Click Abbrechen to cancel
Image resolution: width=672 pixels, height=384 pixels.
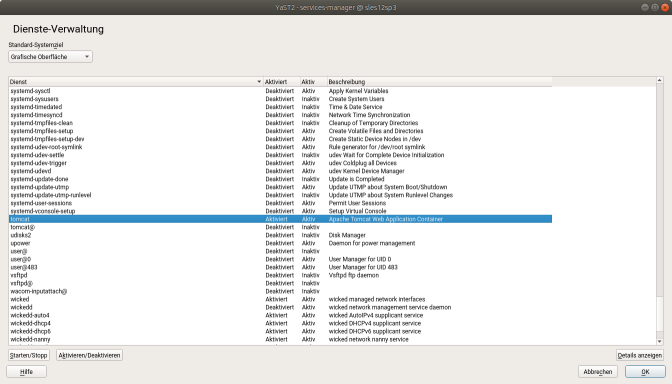[598, 372]
